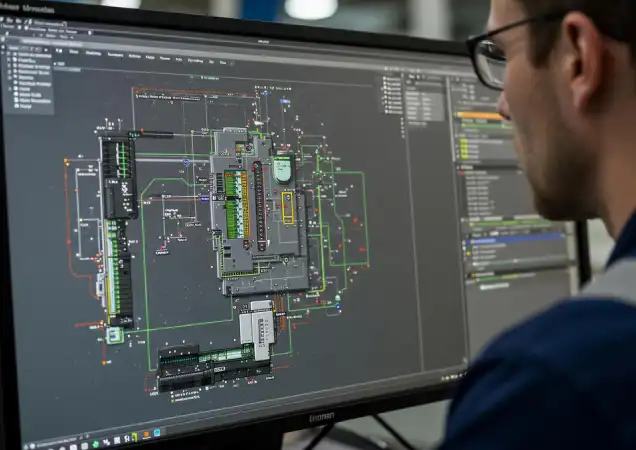Click the properties table in the middle-right panel

coord(425,105)
